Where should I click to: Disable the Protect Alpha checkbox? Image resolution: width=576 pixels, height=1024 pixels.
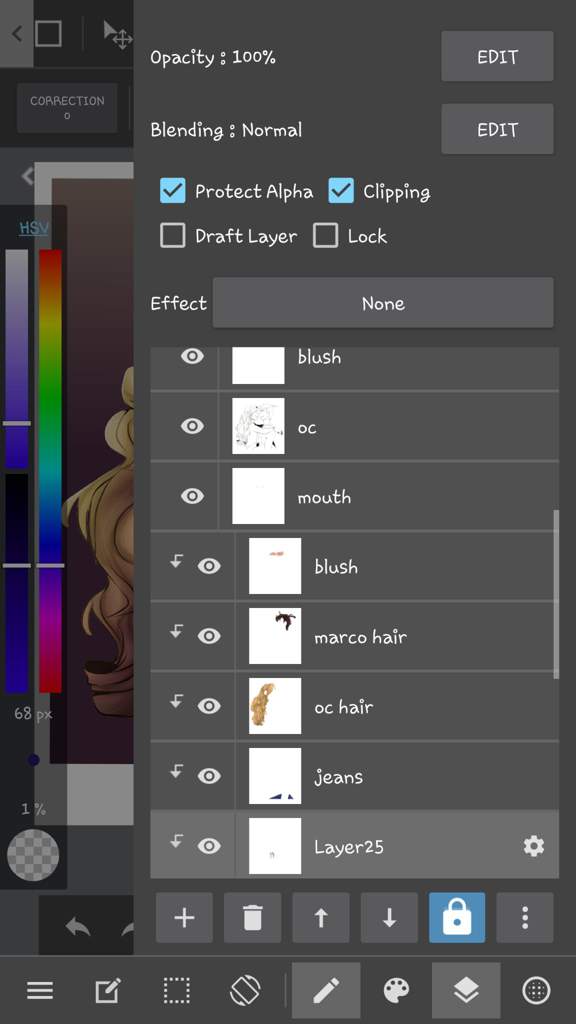pyautogui.click(x=173, y=191)
